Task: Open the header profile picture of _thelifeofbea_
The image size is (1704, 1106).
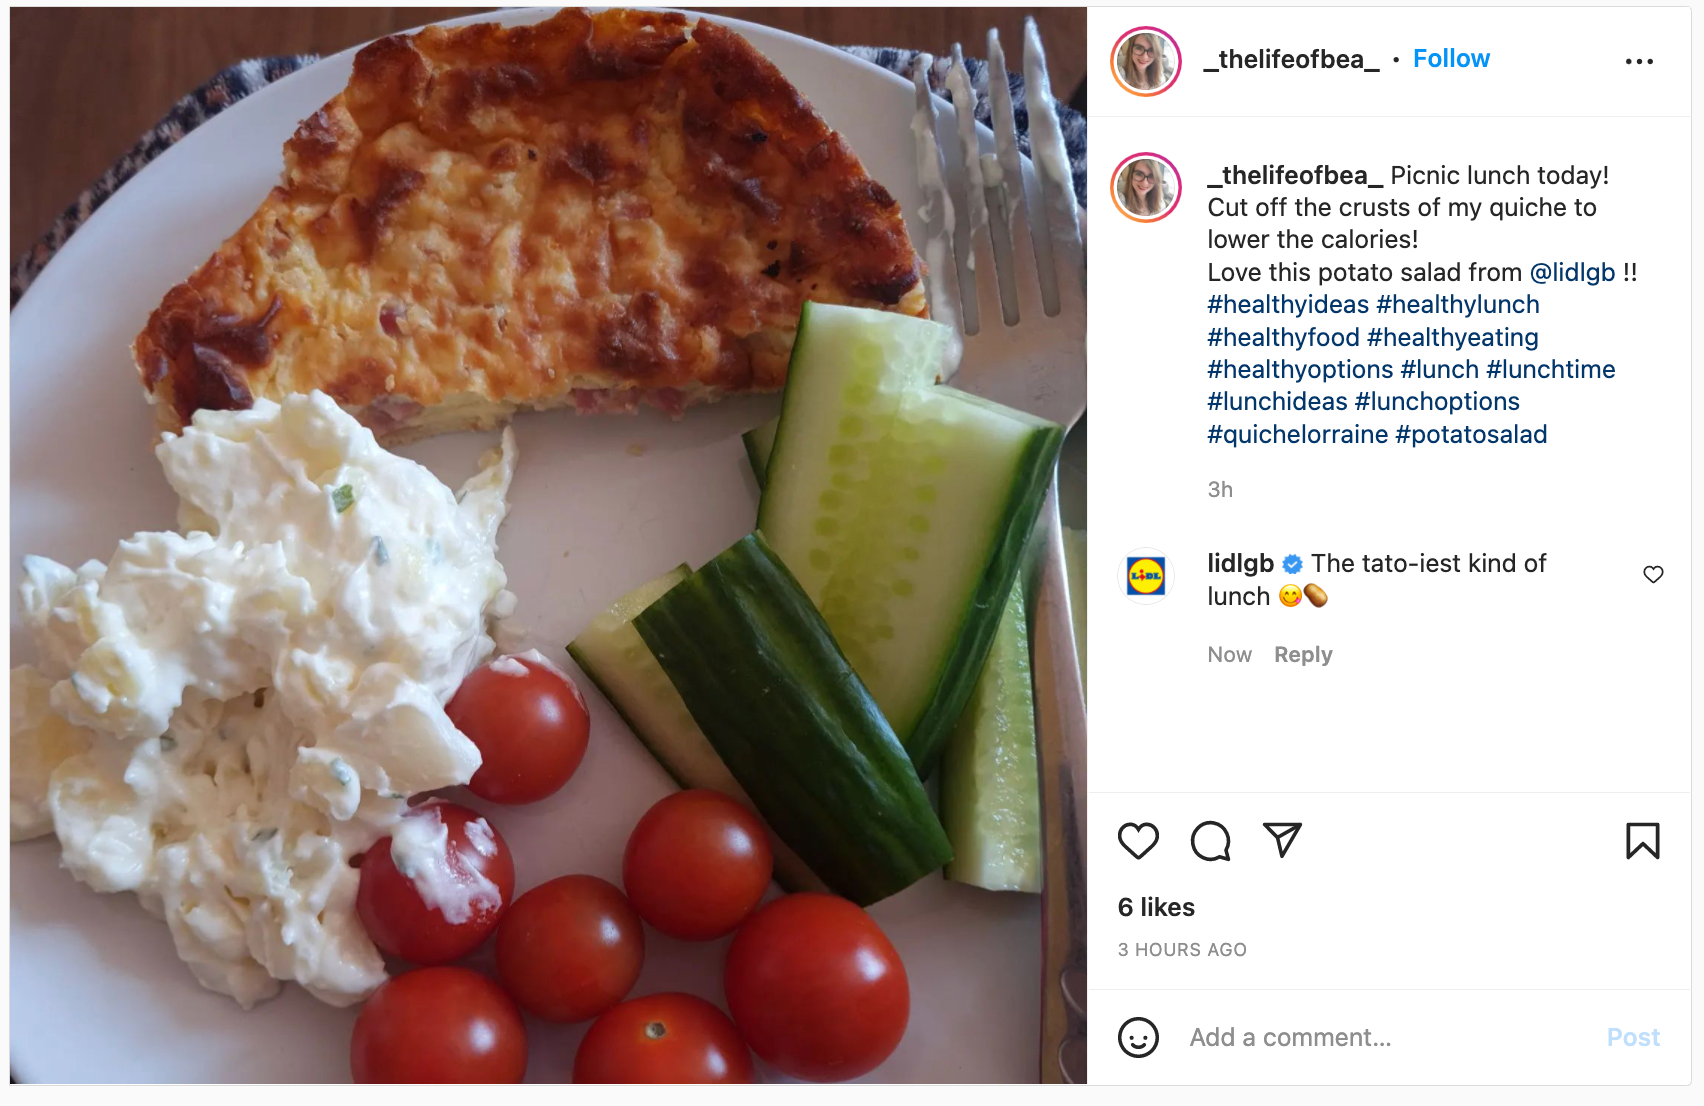Action: tap(1146, 61)
